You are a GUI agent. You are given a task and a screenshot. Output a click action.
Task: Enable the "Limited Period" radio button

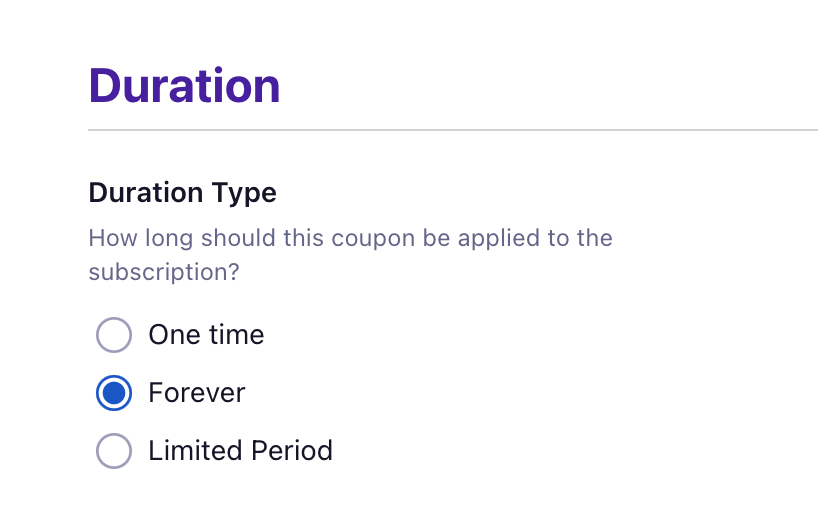(x=114, y=451)
